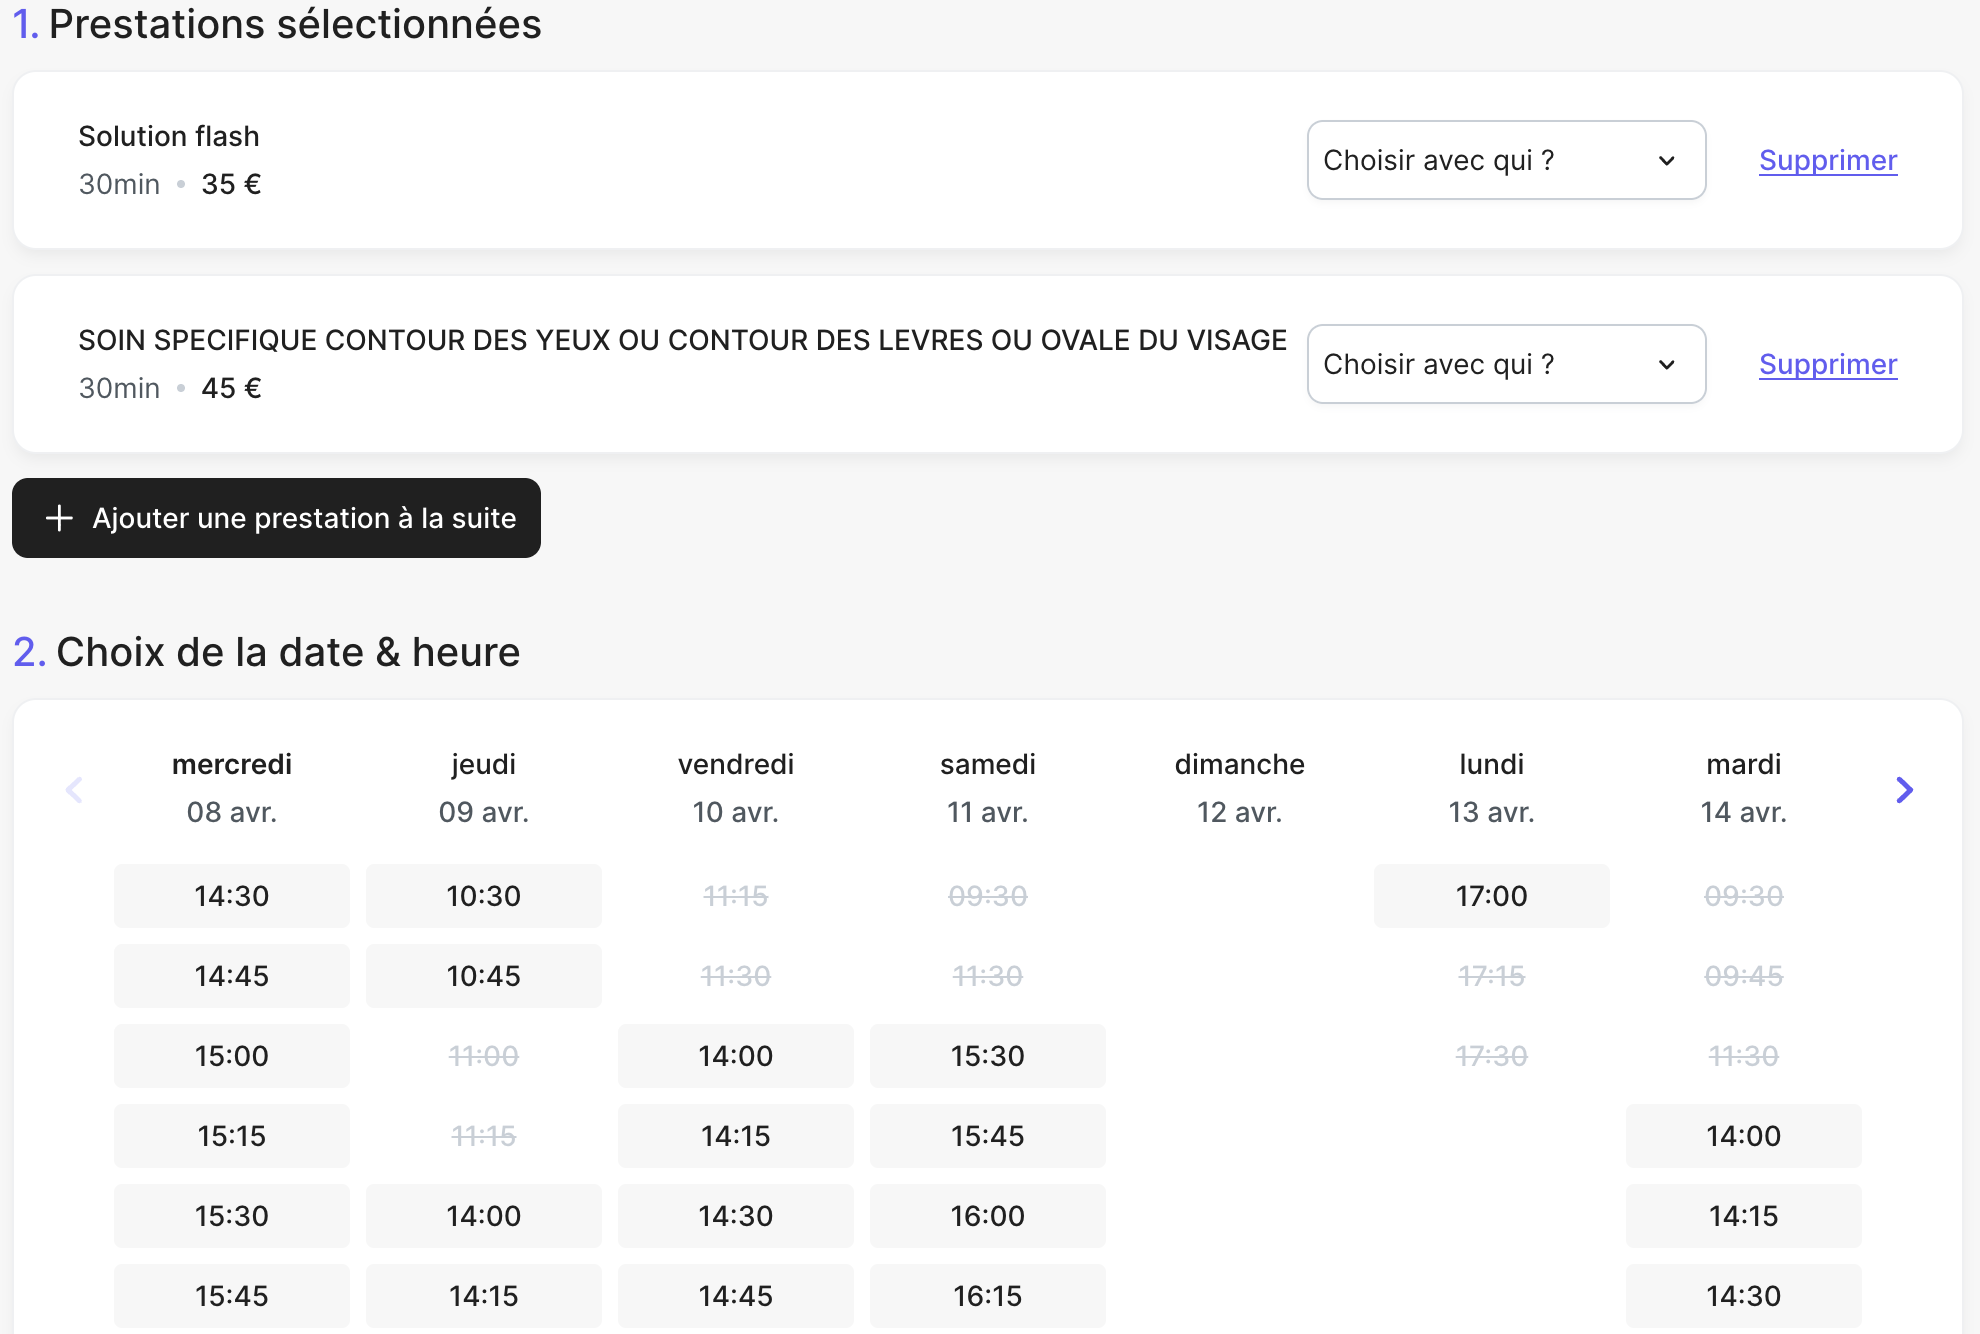Select the 14:30 slot on mercredi 08 avr.

[x=231, y=896]
